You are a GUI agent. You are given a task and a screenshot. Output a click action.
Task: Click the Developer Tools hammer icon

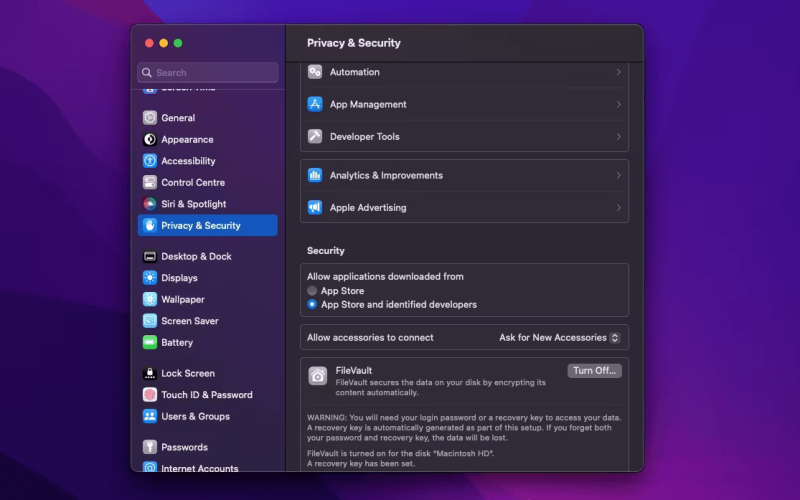315,136
